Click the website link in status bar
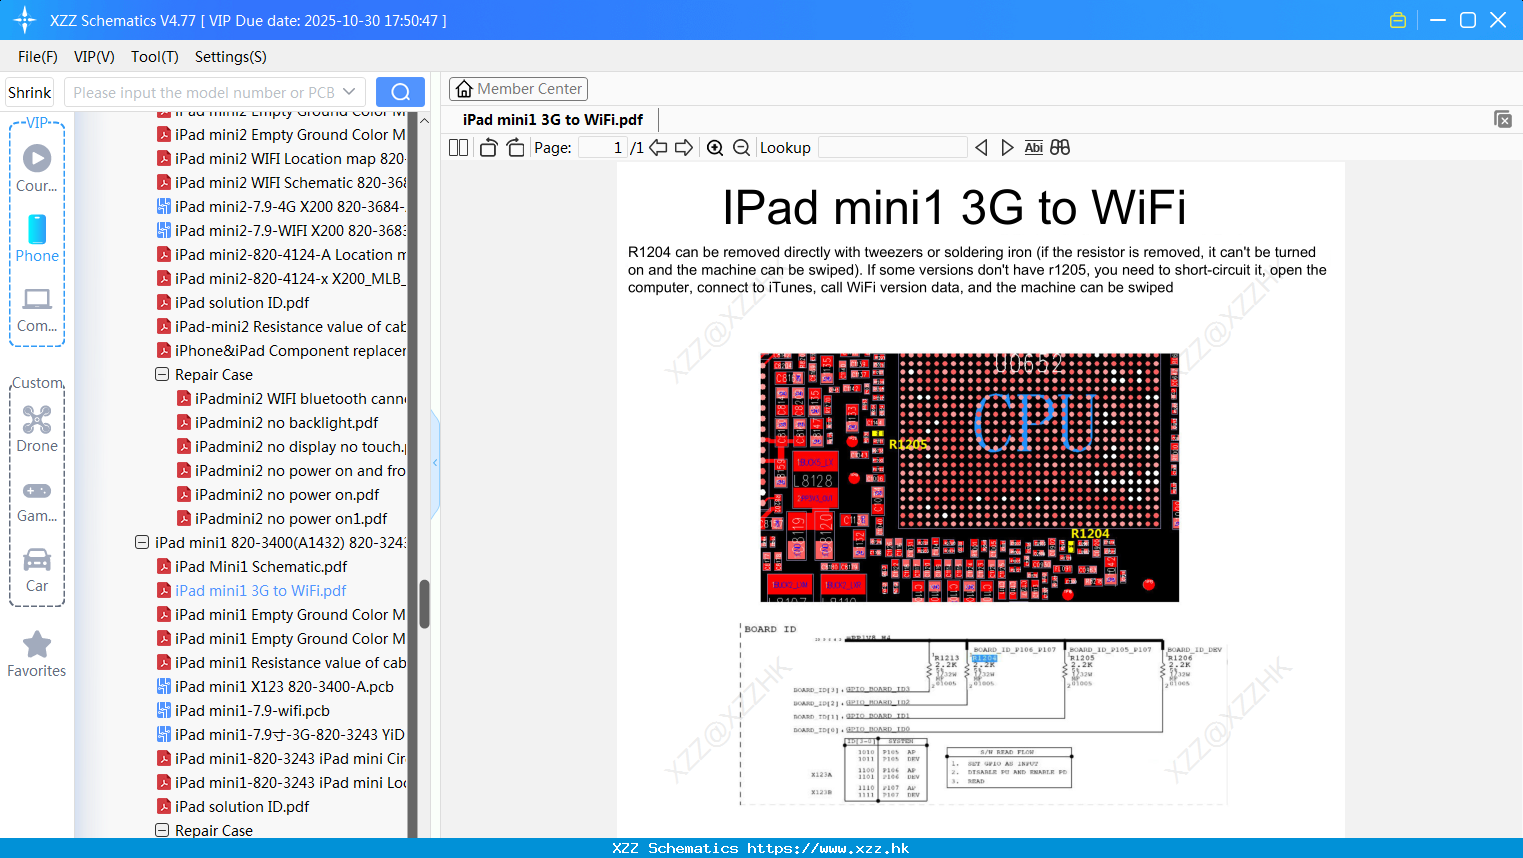Viewport: 1523px width, 858px height. point(828,848)
